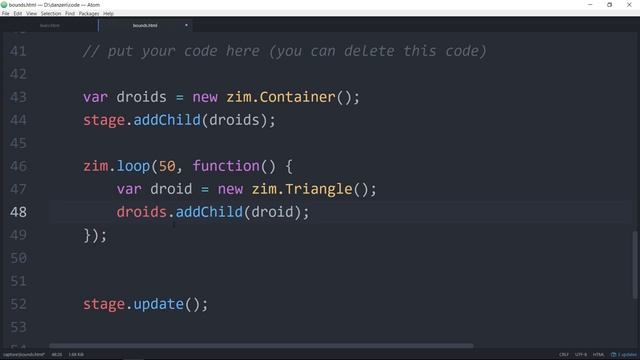Click the modified dot on bounds.html tab
The width and height of the screenshot is (640, 360).
point(186,25)
